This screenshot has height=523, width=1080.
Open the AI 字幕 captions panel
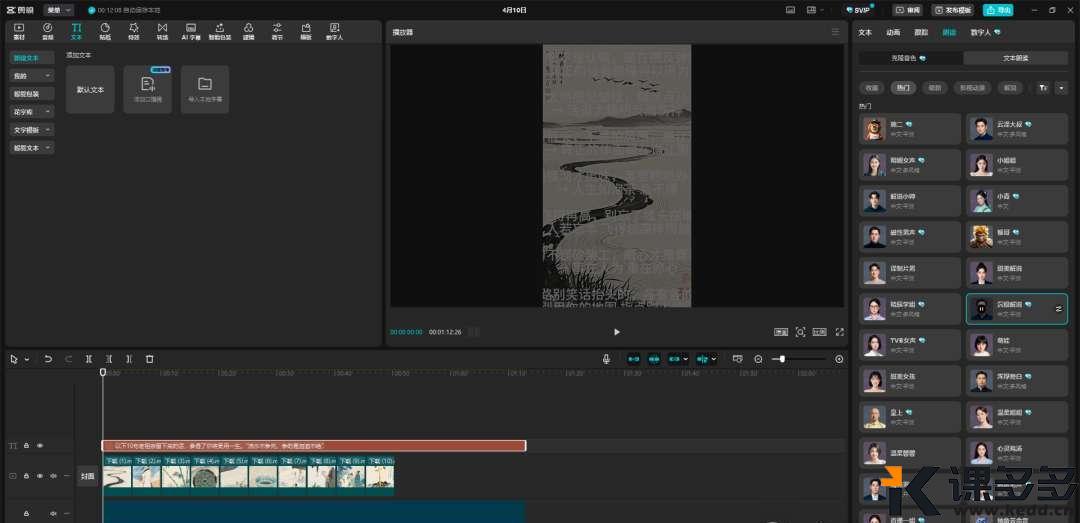191,31
